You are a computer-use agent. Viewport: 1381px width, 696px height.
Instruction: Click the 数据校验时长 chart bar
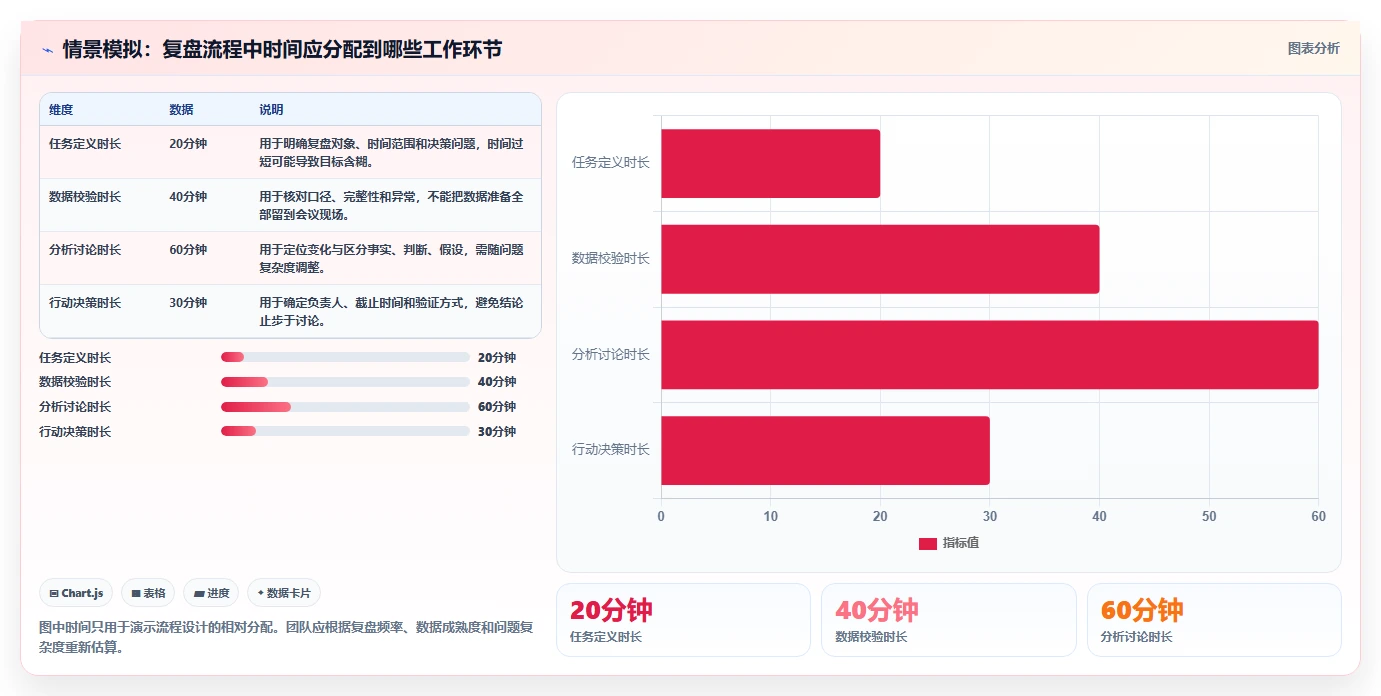880,259
